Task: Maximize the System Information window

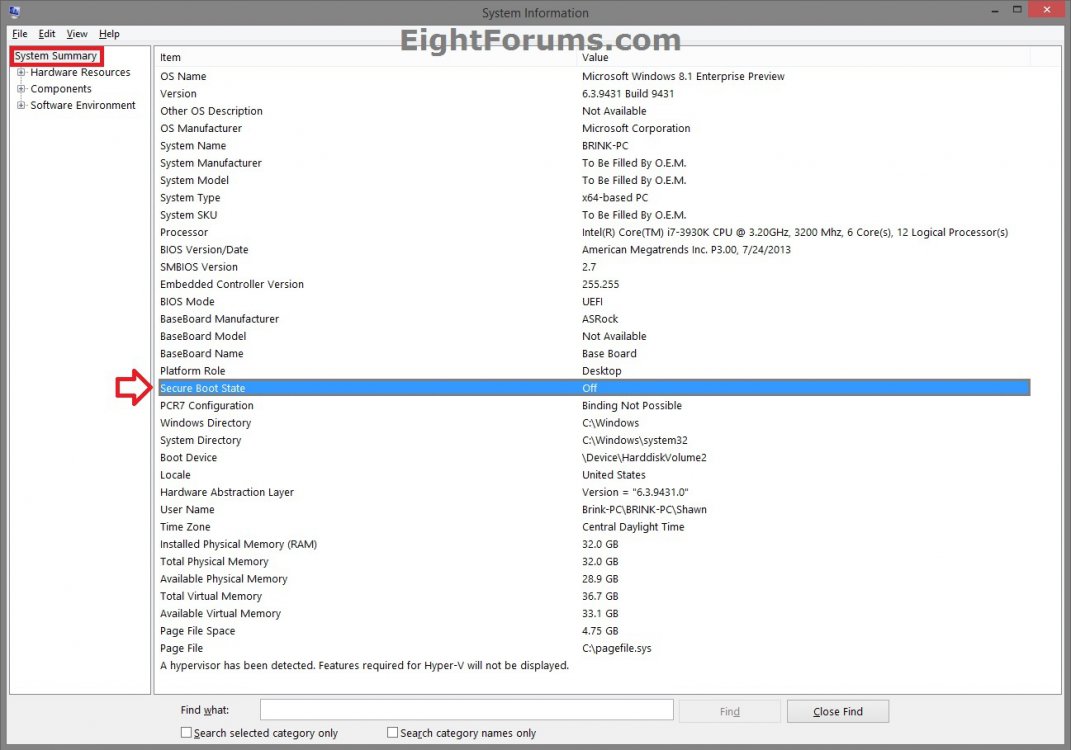Action: click(1017, 10)
